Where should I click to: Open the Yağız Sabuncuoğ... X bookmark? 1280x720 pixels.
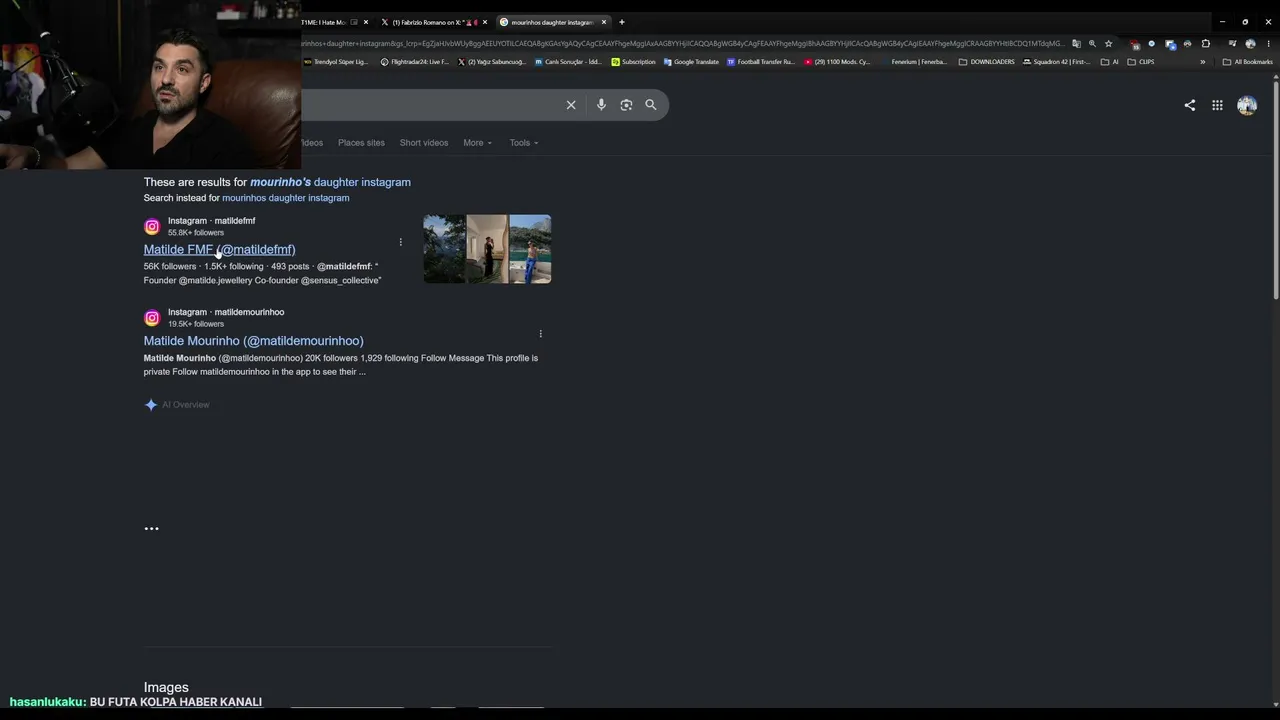pos(492,62)
